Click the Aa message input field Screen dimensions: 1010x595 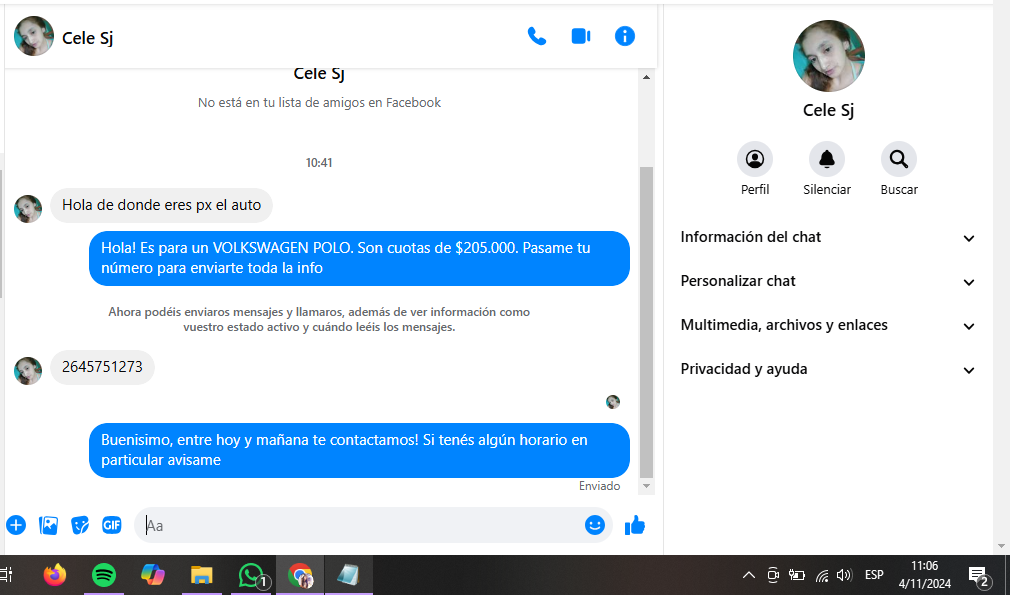point(360,525)
